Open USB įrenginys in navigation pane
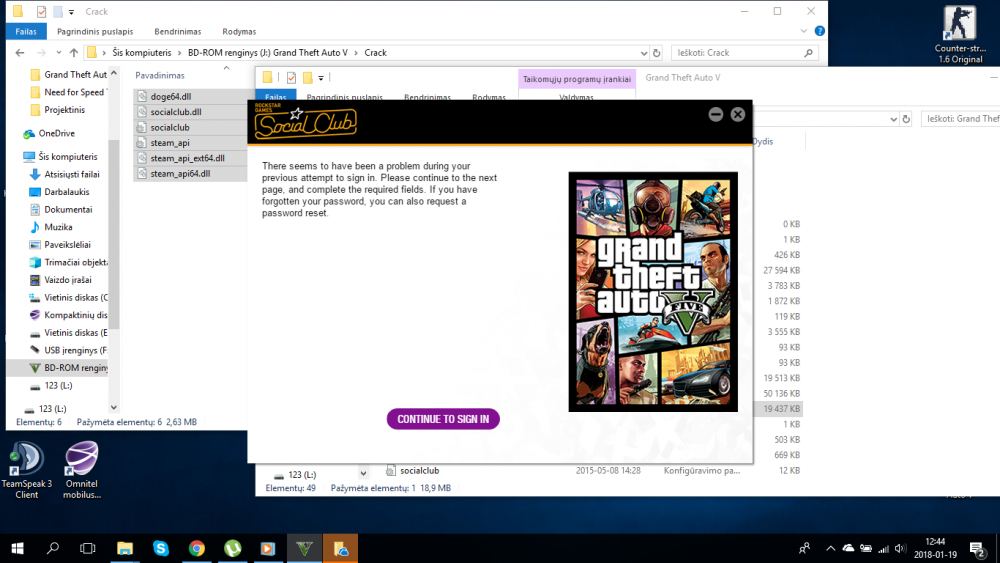The image size is (1000, 563). [75, 350]
